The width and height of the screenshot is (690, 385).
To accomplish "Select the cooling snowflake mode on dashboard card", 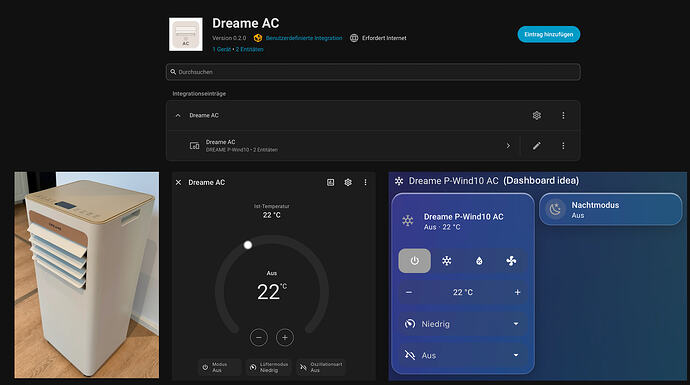I will [x=447, y=261].
